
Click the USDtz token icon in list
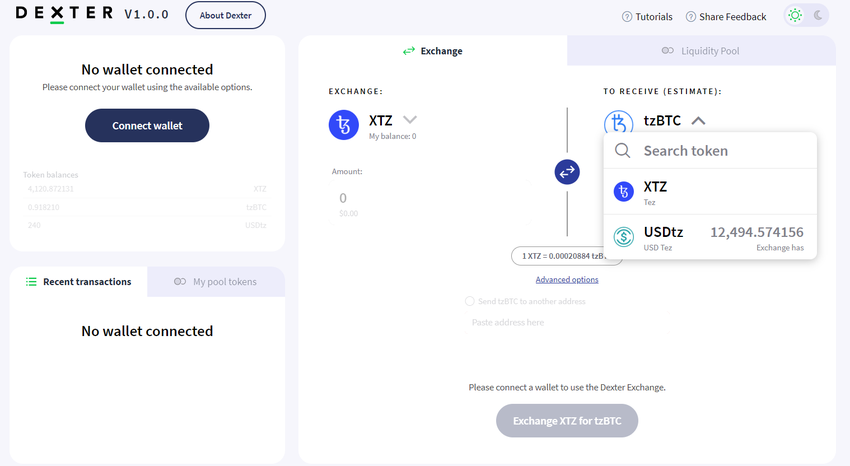pos(624,237)
